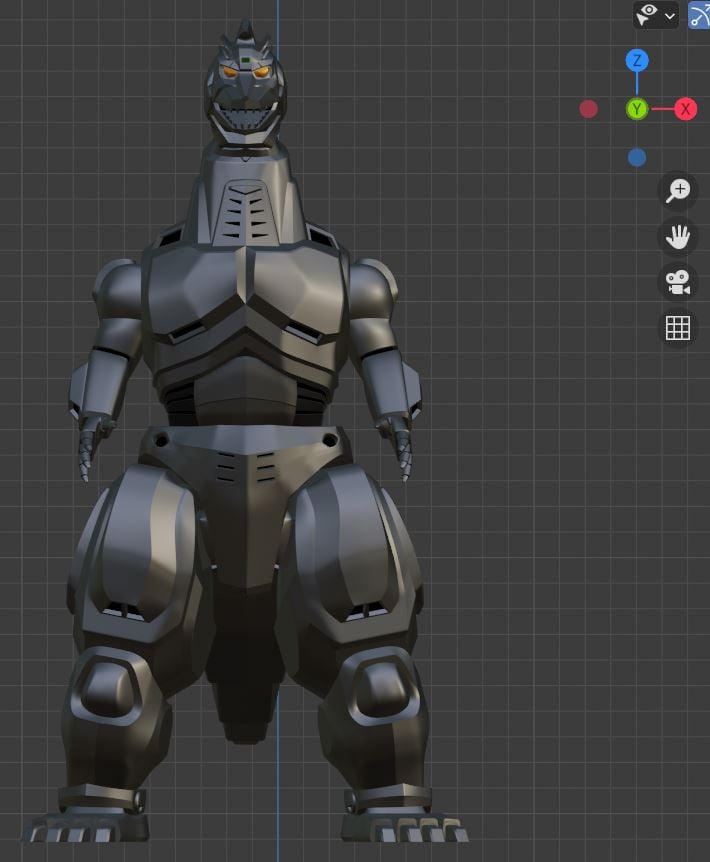
Task: Switch perspective/orthographic with grid icon
Action: [678, 328]
